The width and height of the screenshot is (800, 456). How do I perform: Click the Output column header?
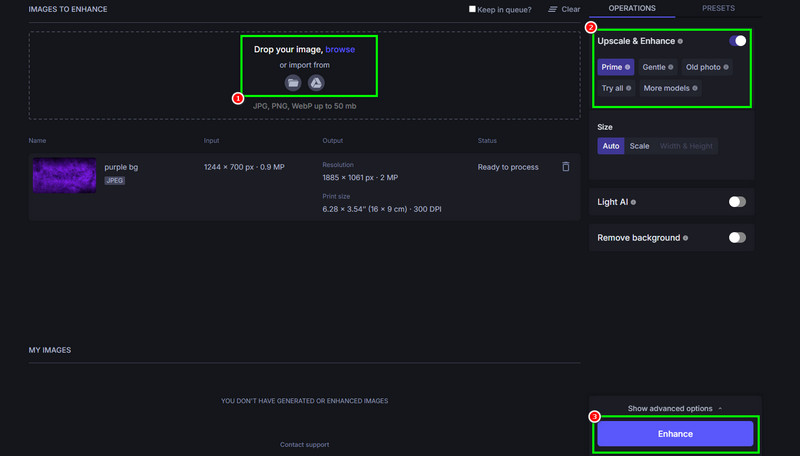coord(333,140)
